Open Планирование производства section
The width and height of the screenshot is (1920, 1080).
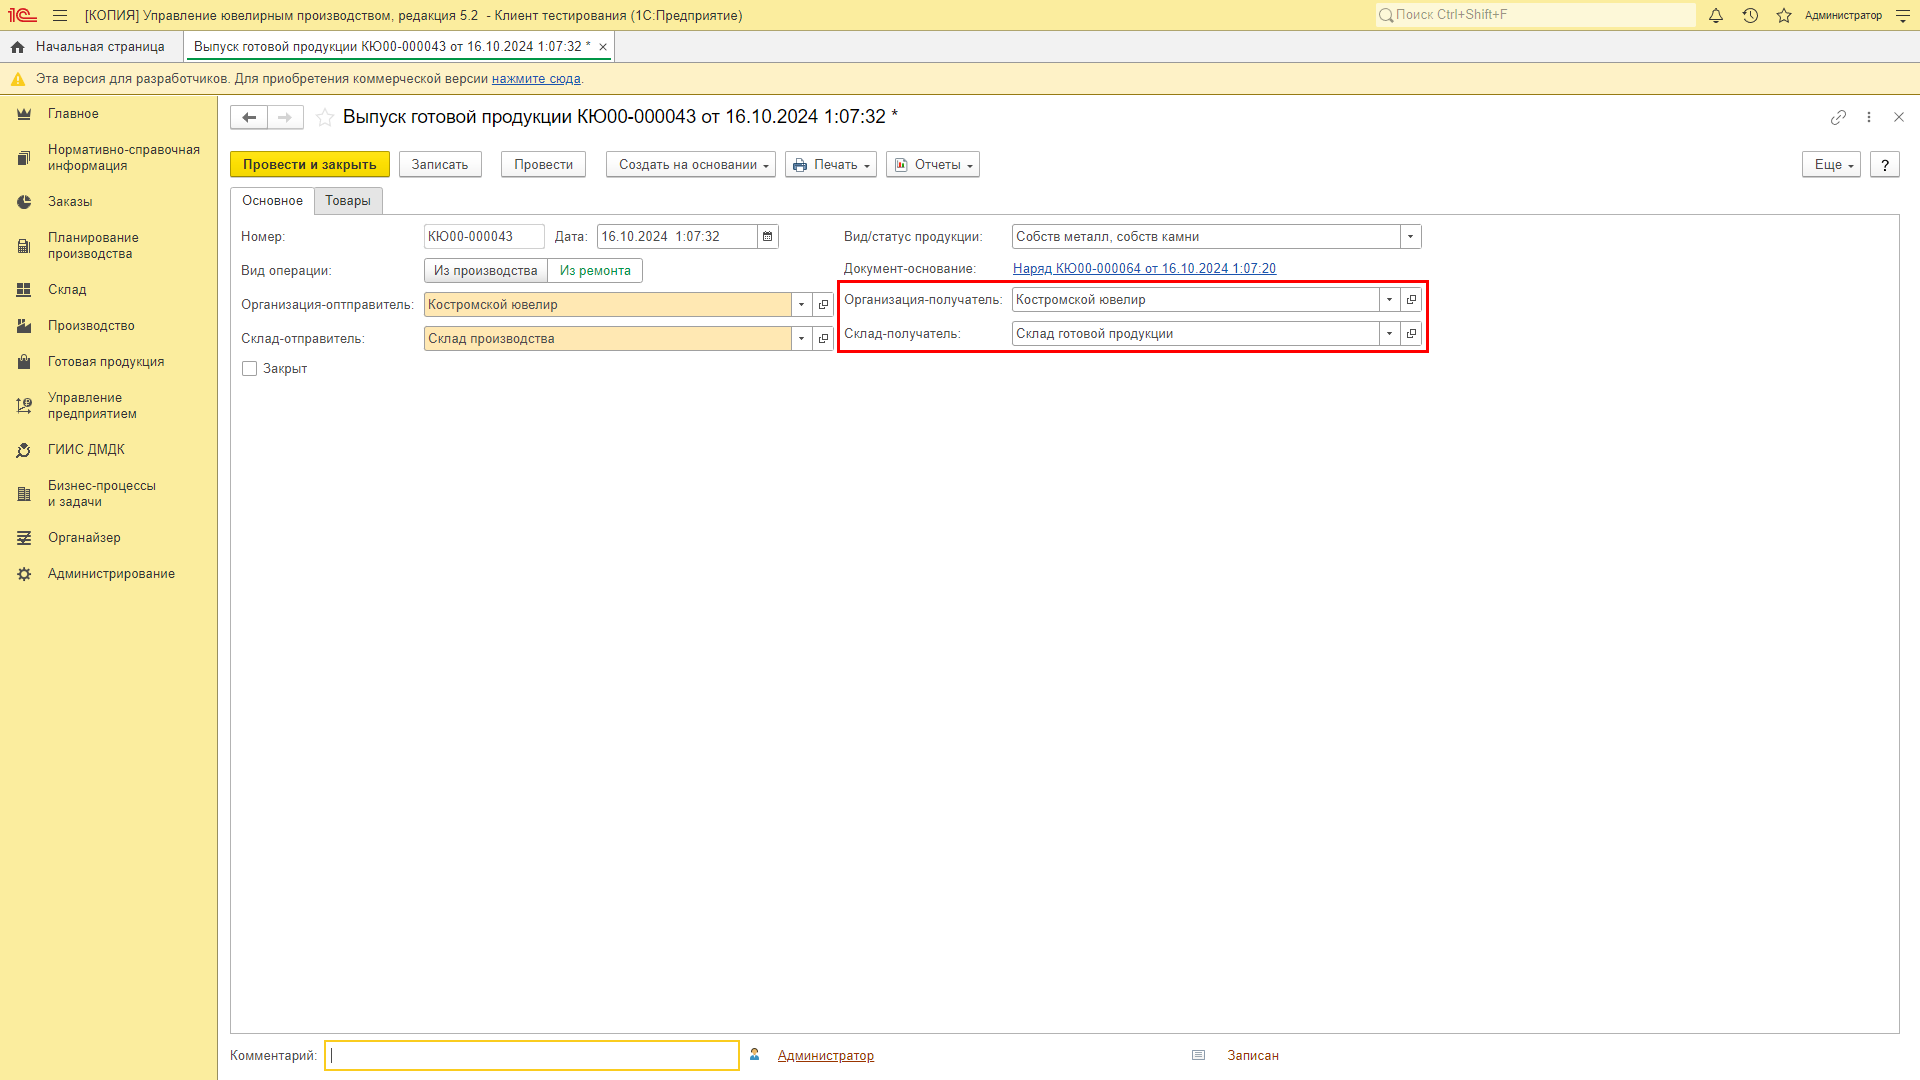coord(108,246)
